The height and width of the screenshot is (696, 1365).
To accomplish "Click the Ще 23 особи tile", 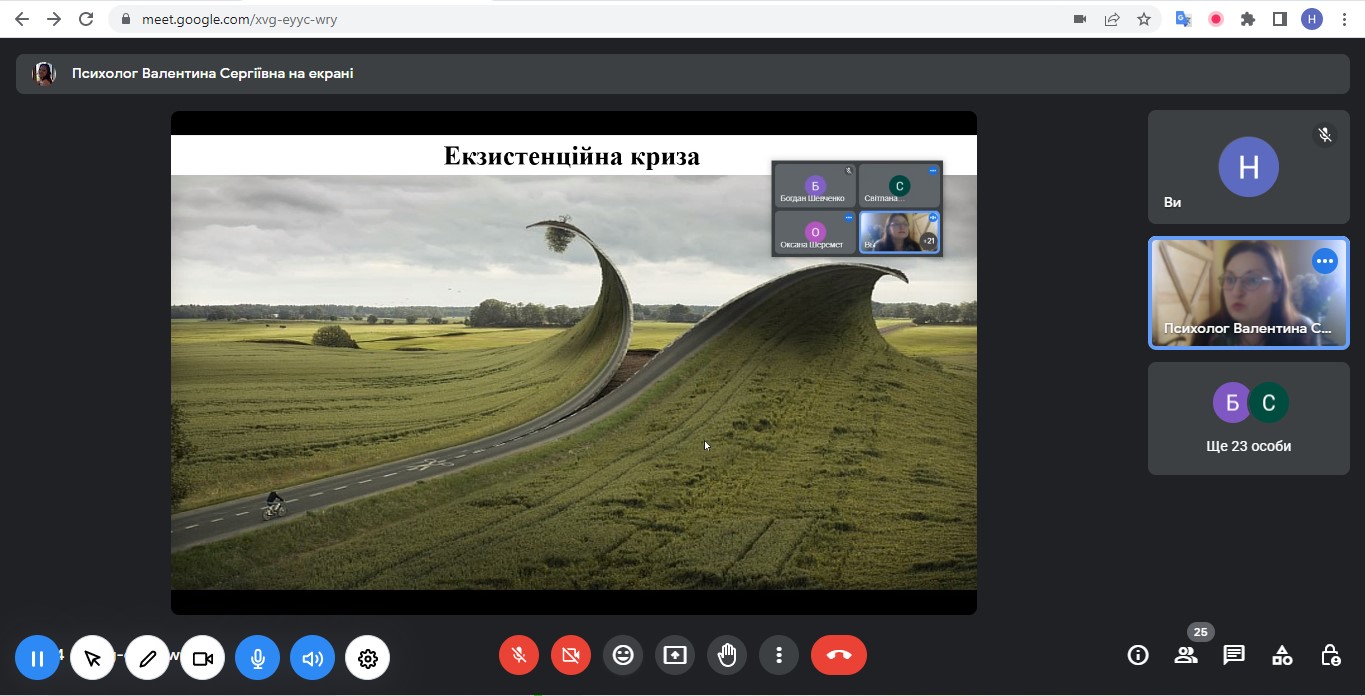I will 1248,418.
